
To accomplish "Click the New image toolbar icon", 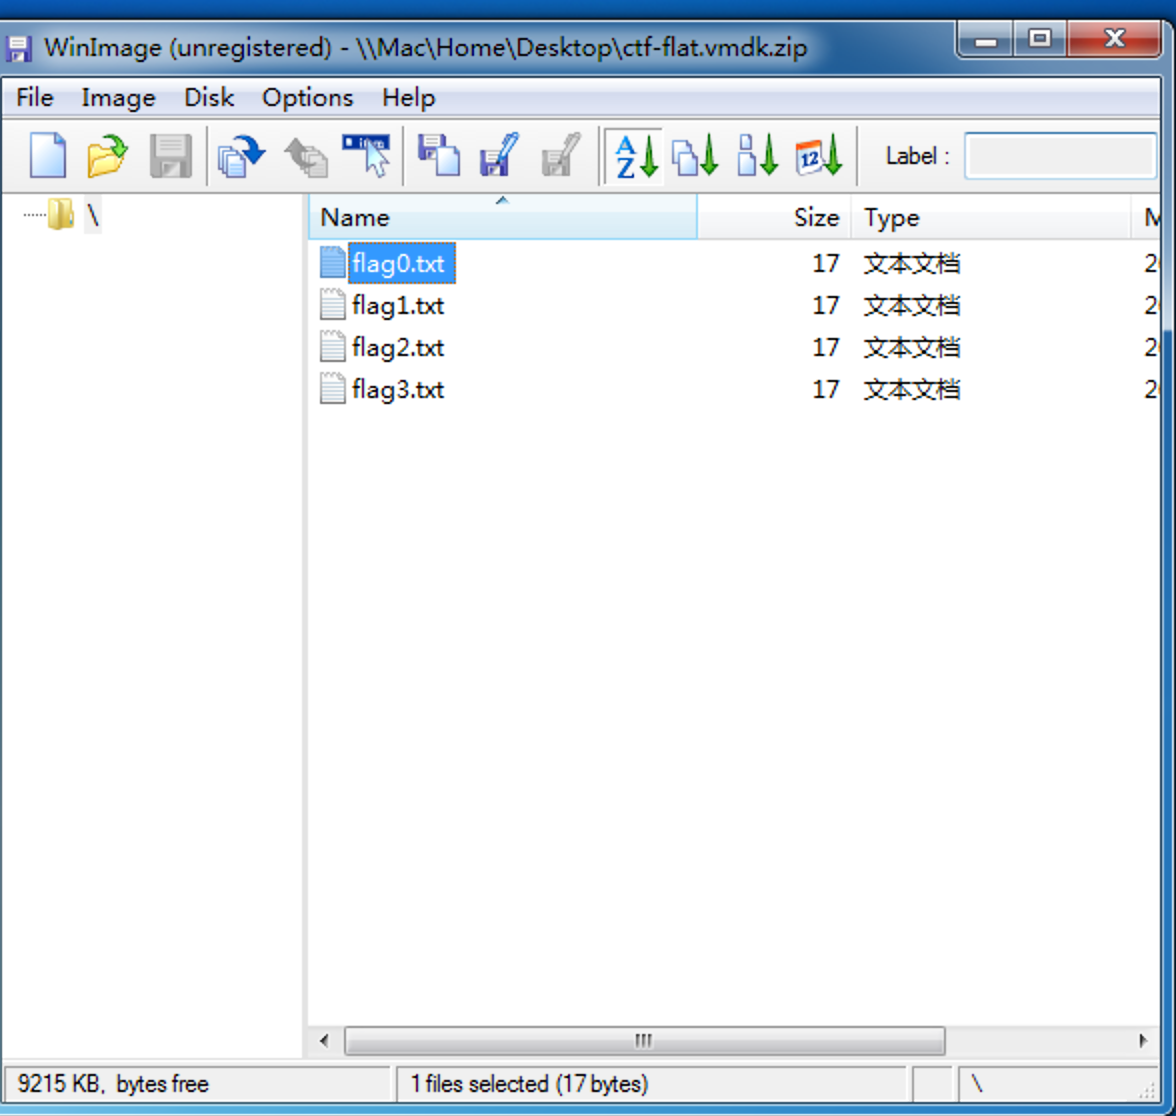I will pos(48,155).
